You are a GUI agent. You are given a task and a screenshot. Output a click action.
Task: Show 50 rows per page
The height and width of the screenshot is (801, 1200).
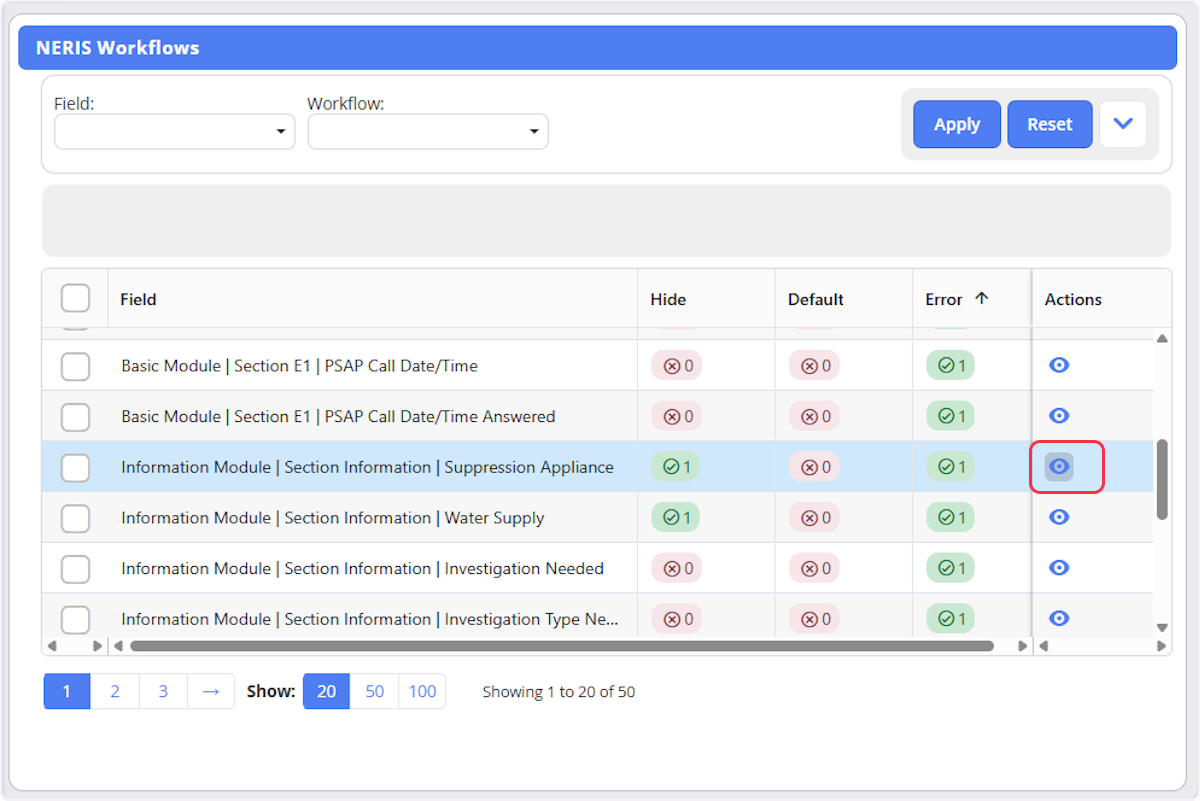pyautogui.click(x=374, y=691)
